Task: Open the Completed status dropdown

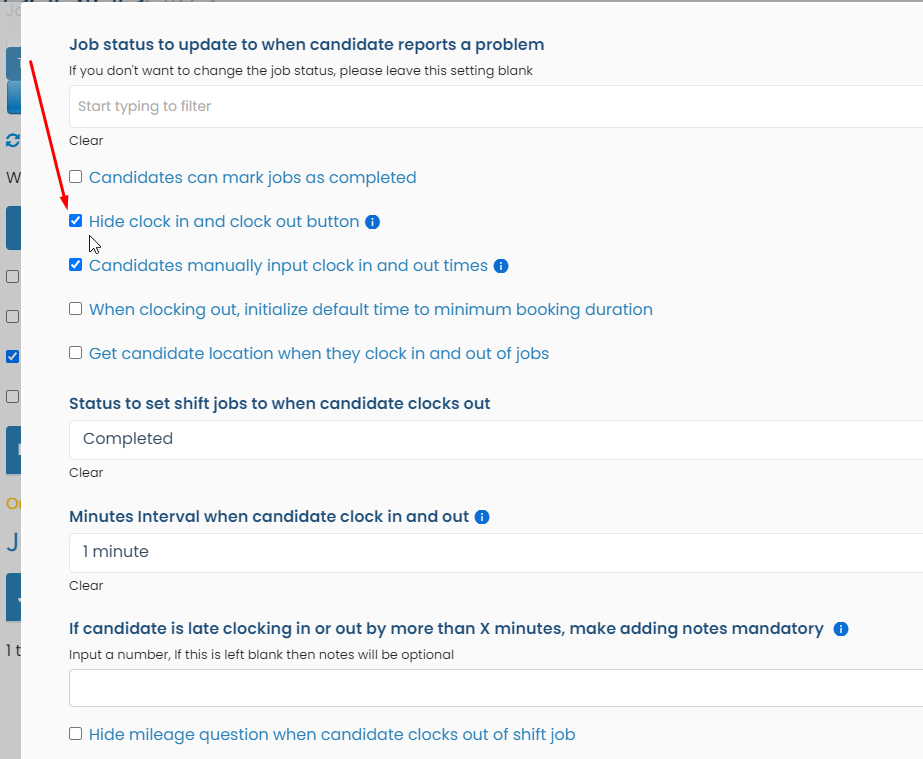Action: coord(496,439)
